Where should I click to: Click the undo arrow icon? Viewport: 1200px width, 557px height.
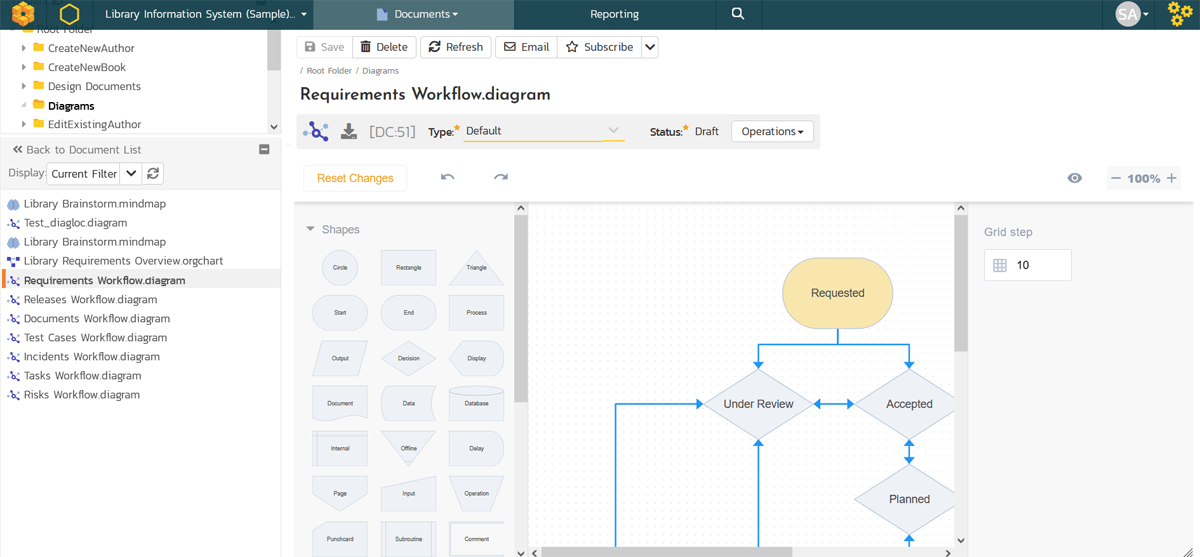[447, 178]
